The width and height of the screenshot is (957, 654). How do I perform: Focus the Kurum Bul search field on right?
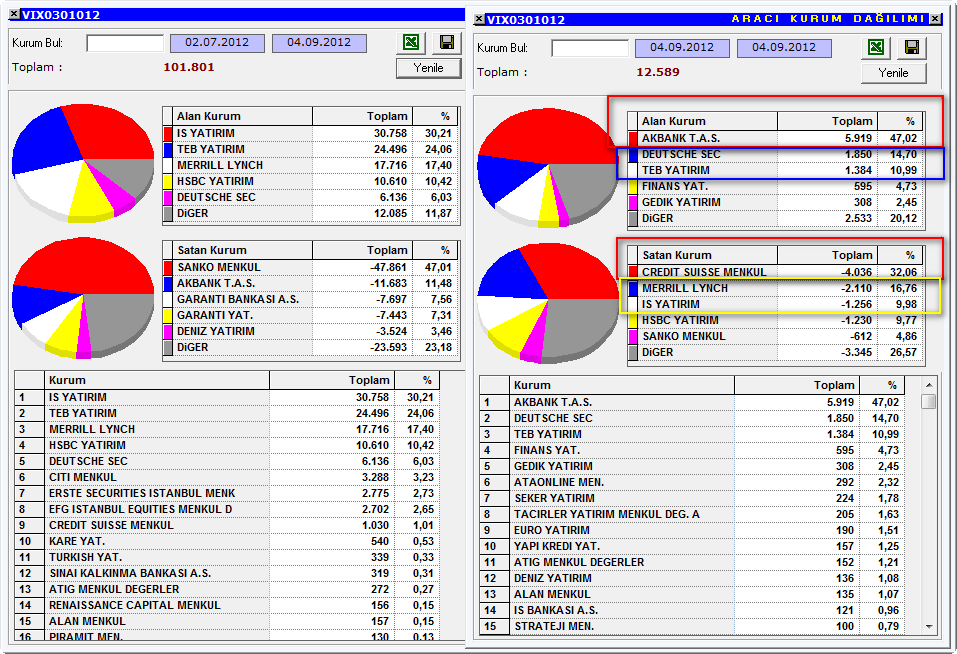[590, 48]
